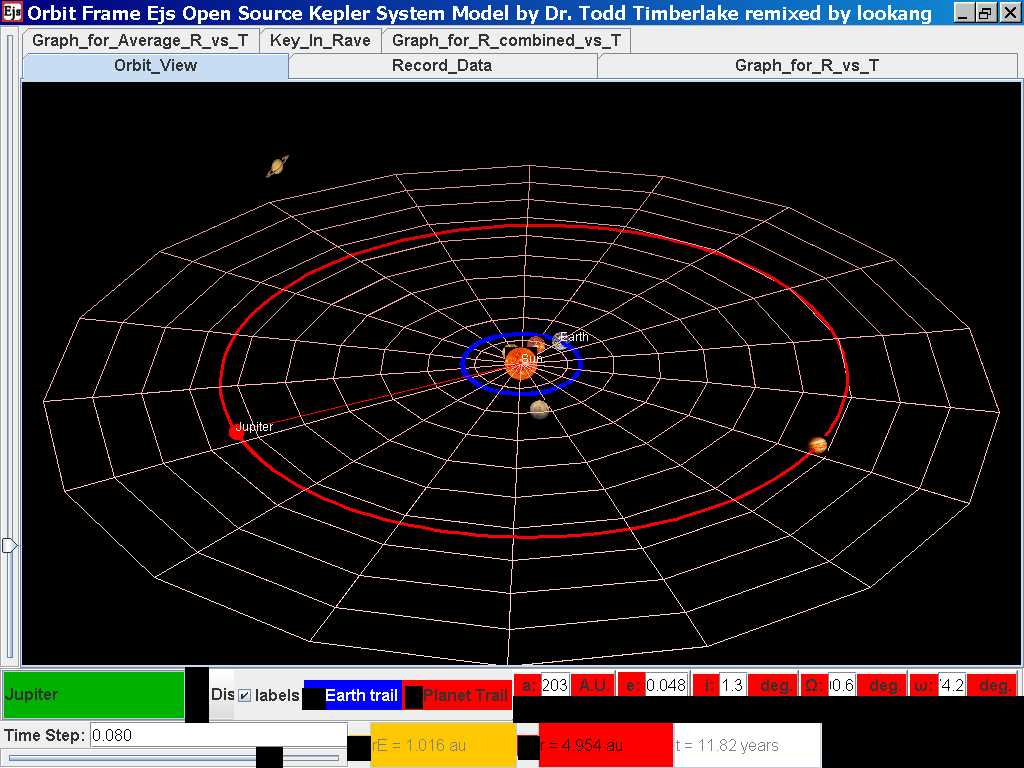Switch to the Graph_for_Average_R_vs_T tab
This screenshot has height=768, width=1024.
point(140,40)
